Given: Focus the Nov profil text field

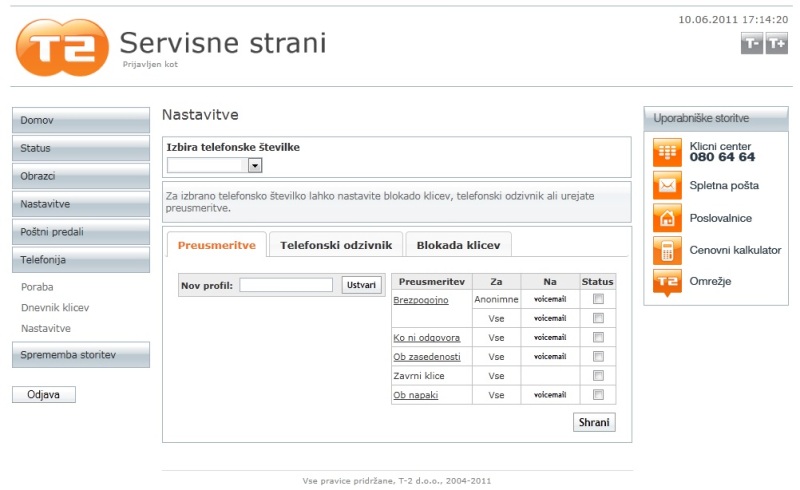Looking at the screenshot, I should tap(286, 285).
